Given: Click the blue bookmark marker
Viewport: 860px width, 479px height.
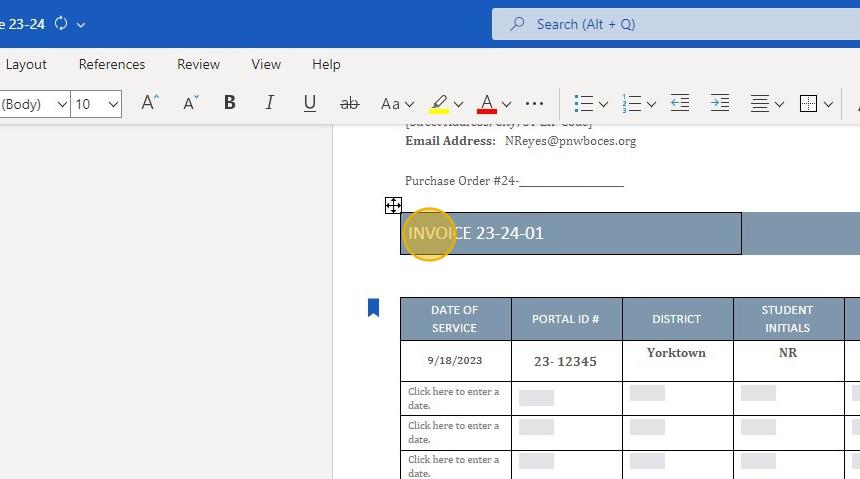Looking at the screenshot, I should pyautogui.click(x=374, y=307).
